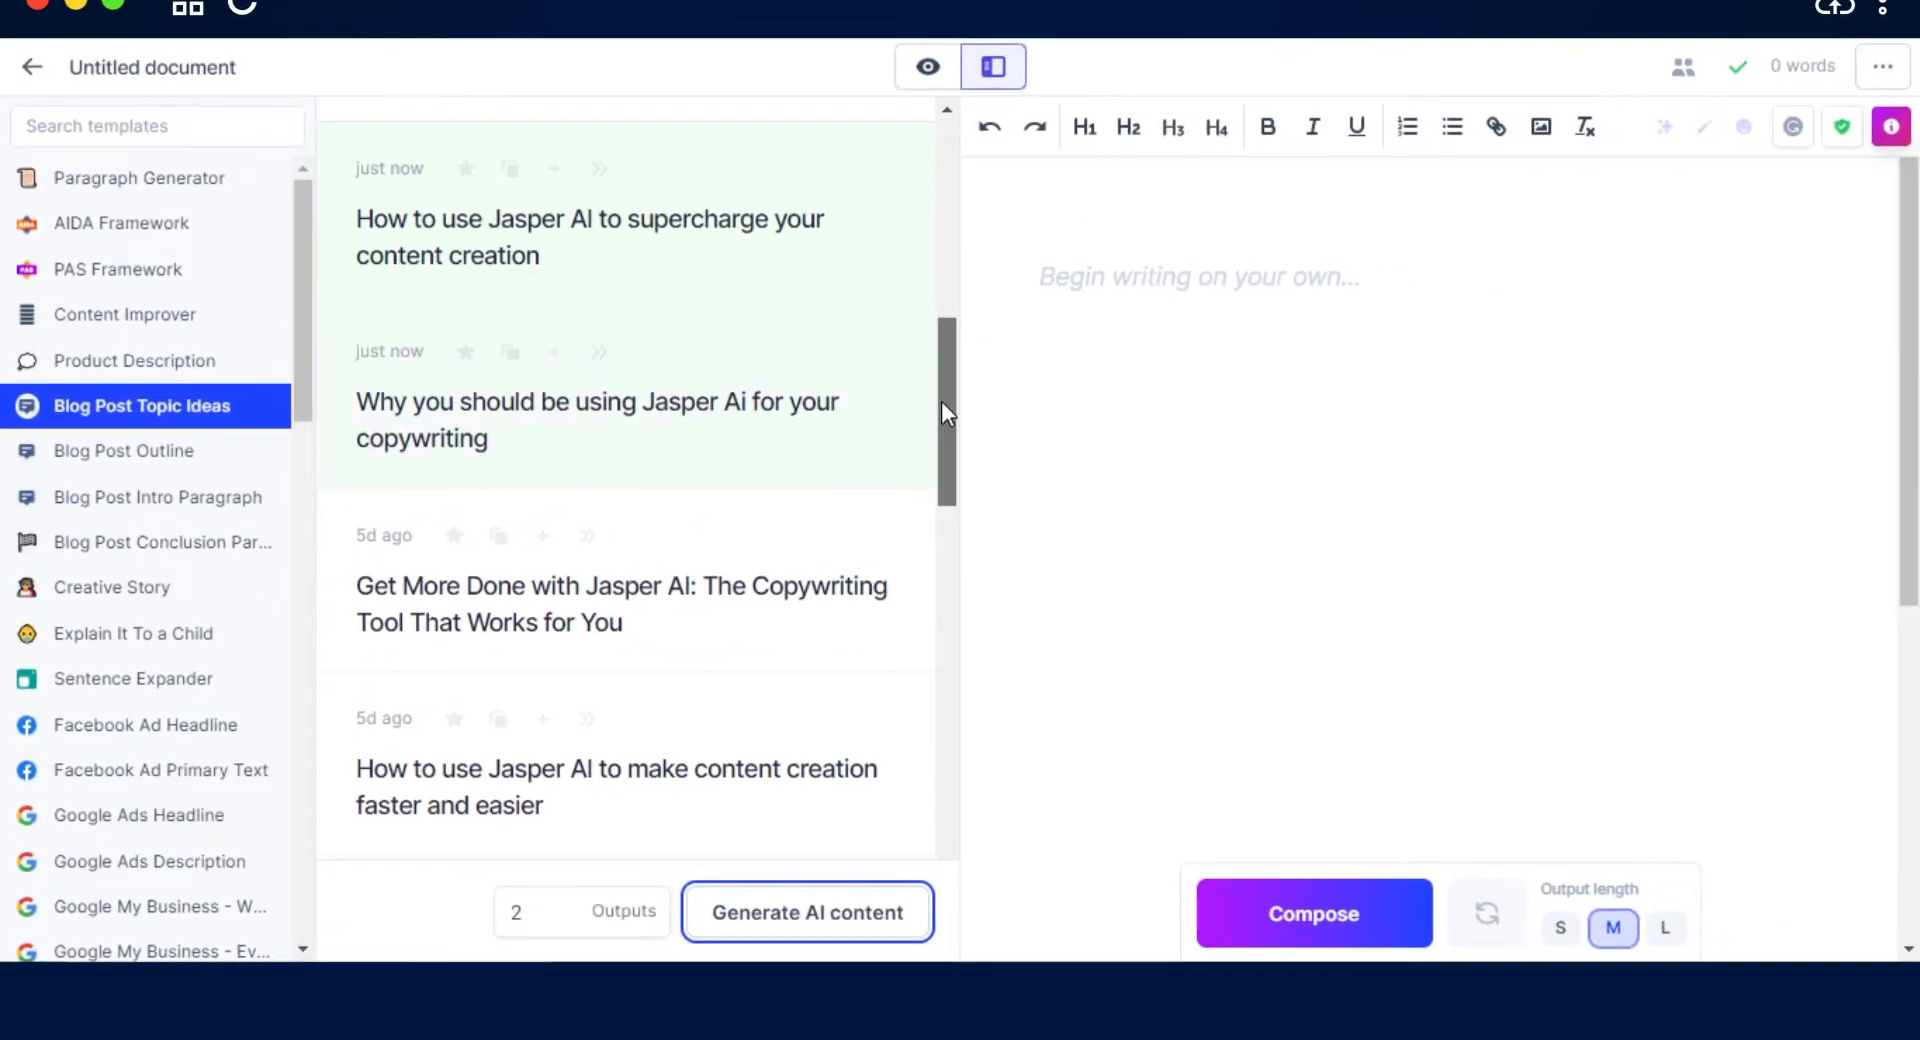Select the Product Description template
Screen dimensions: 1920x1040
146,361
